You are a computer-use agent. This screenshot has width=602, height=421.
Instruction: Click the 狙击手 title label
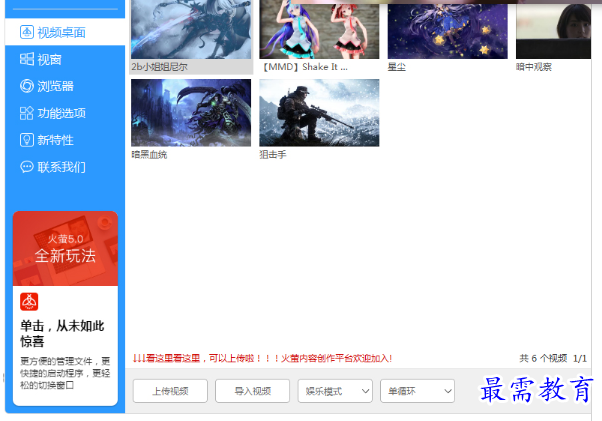tap(273, 155)
